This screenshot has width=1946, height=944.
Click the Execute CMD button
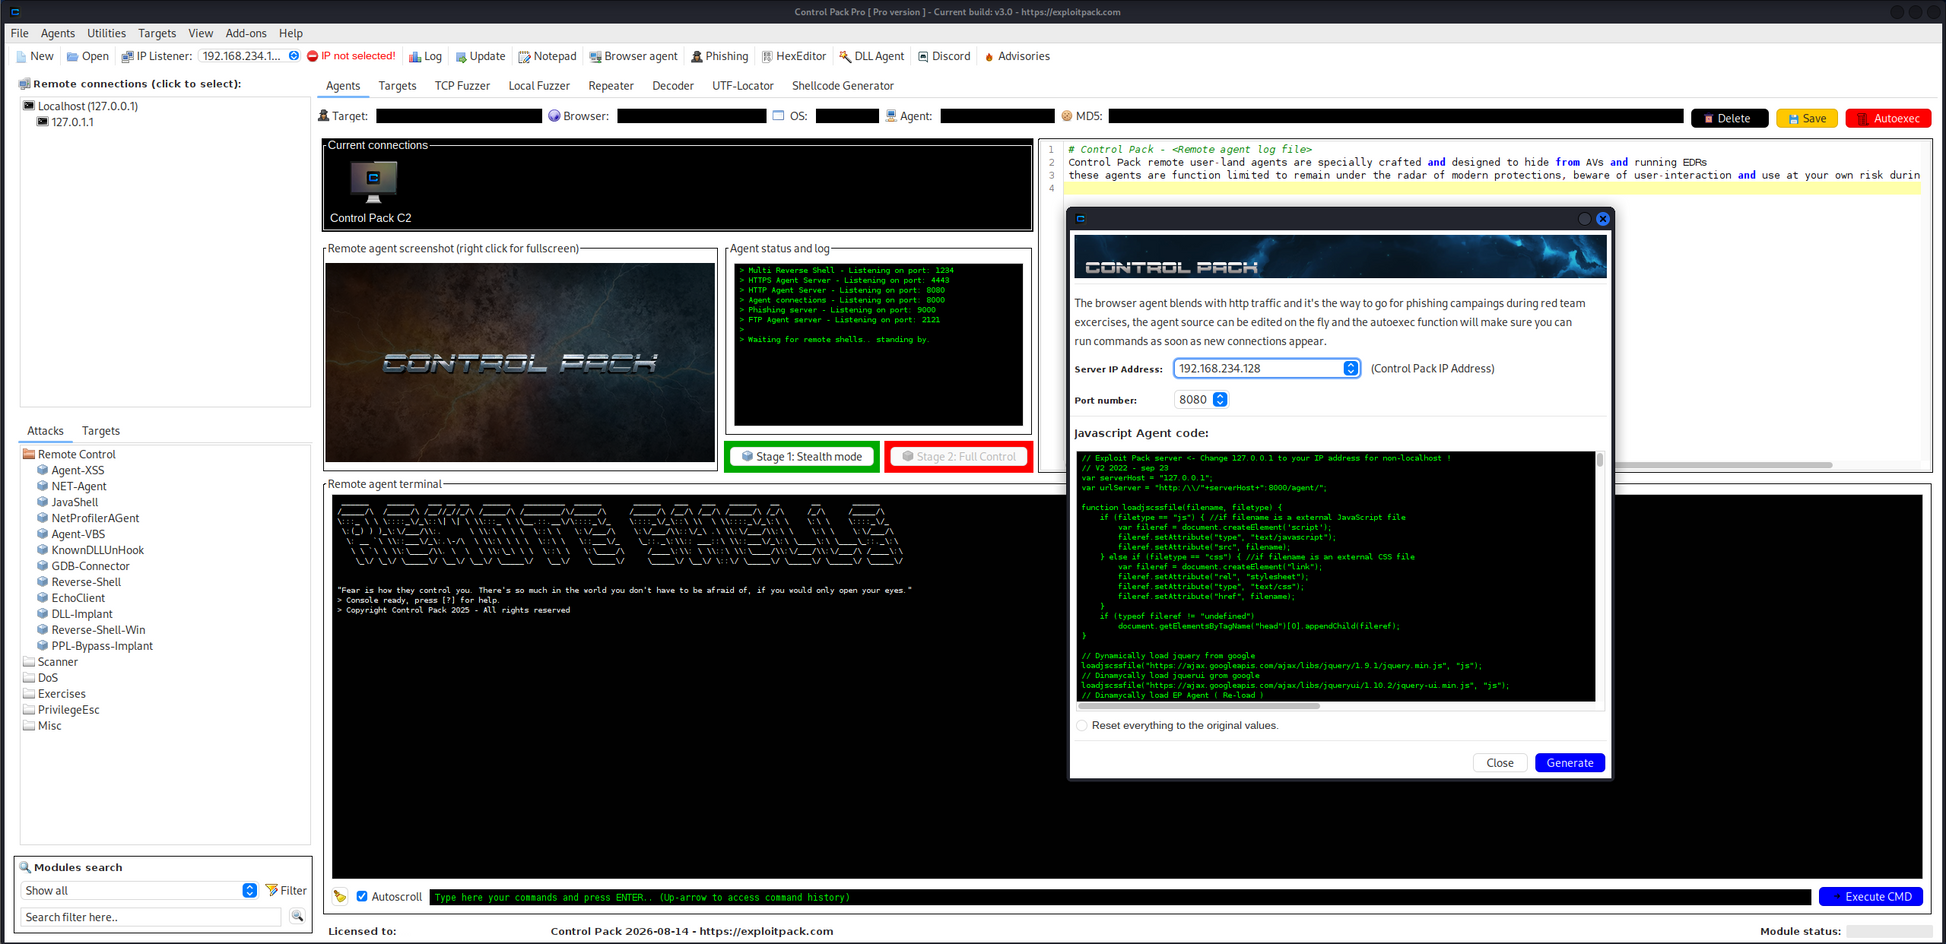tap(1870, 897)
